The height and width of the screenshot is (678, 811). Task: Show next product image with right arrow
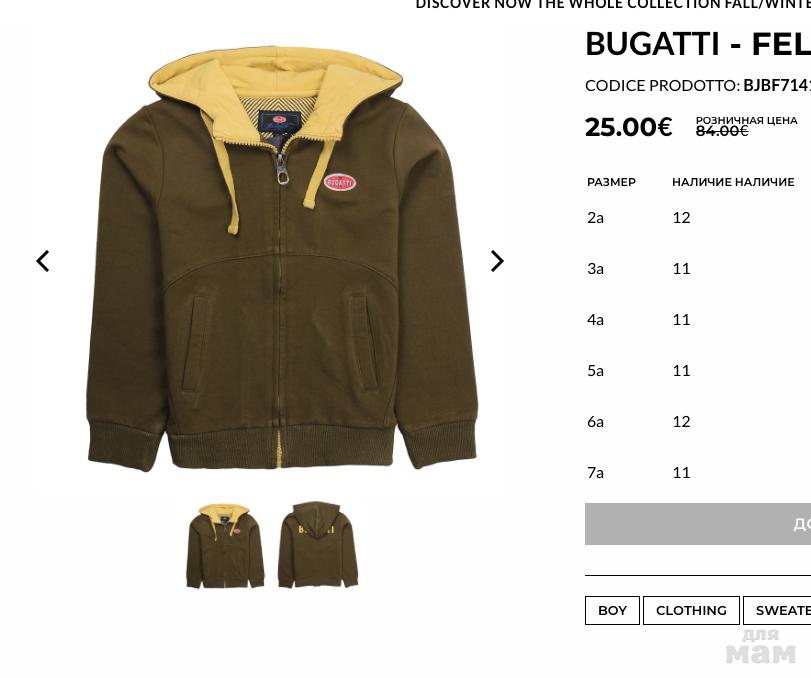coord(497,261)
